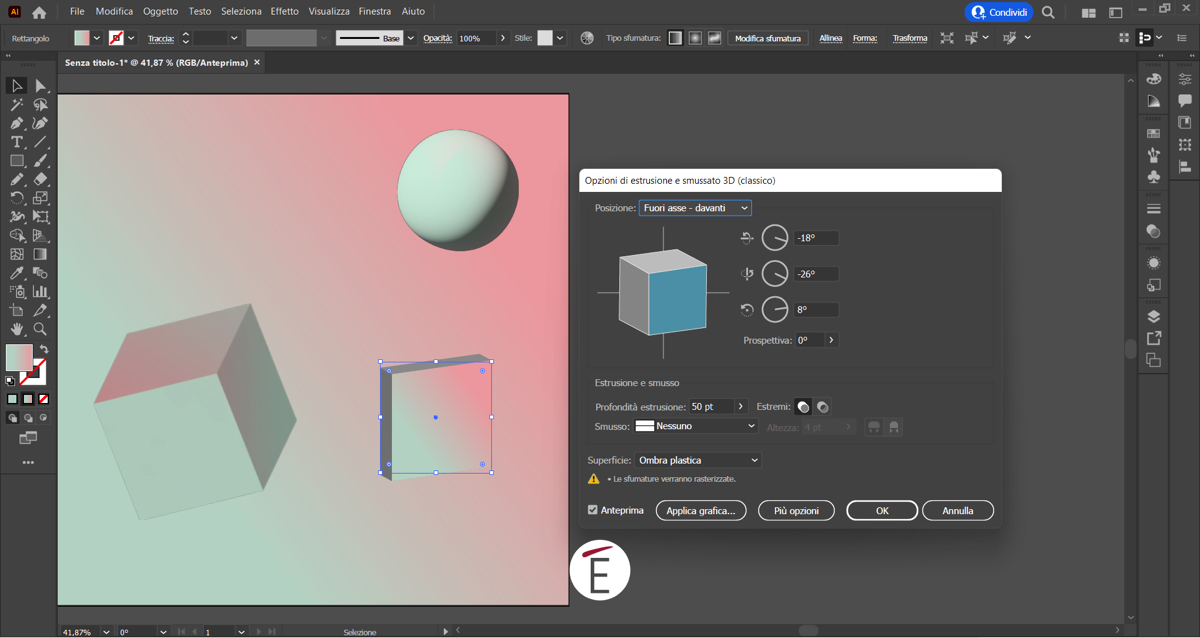Open the Finestra menu
1200x638 pixels.
point(375,12)
